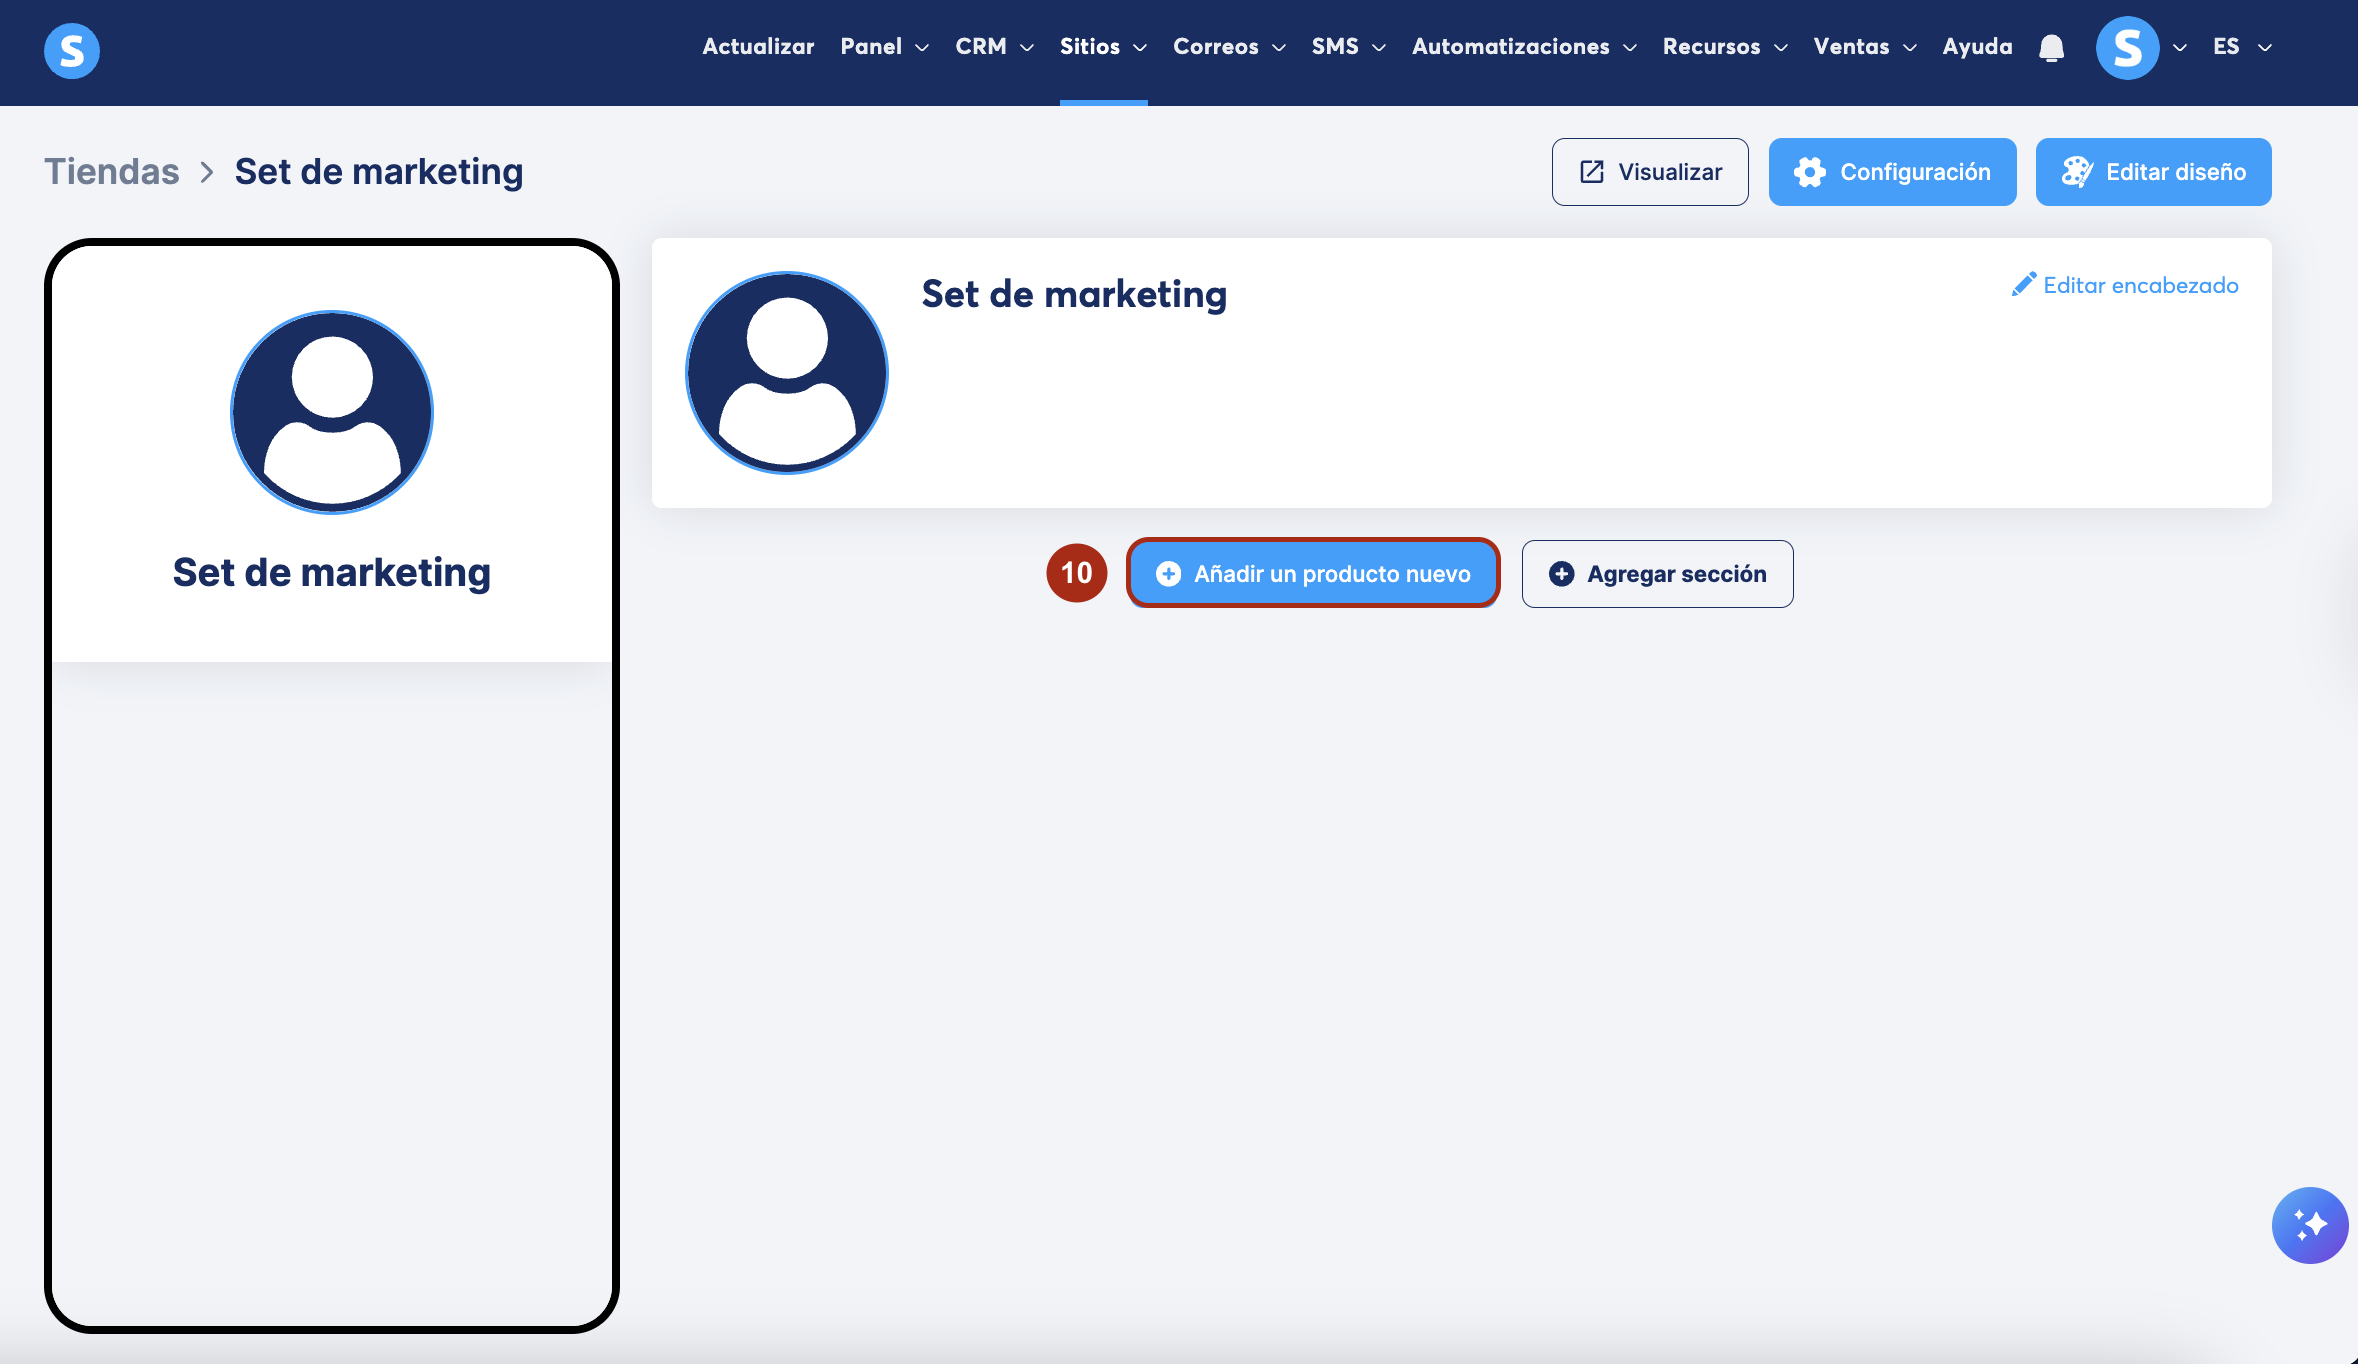
Task: Click the pencil icon for Editar encabezado
Action: [2024, 285]
